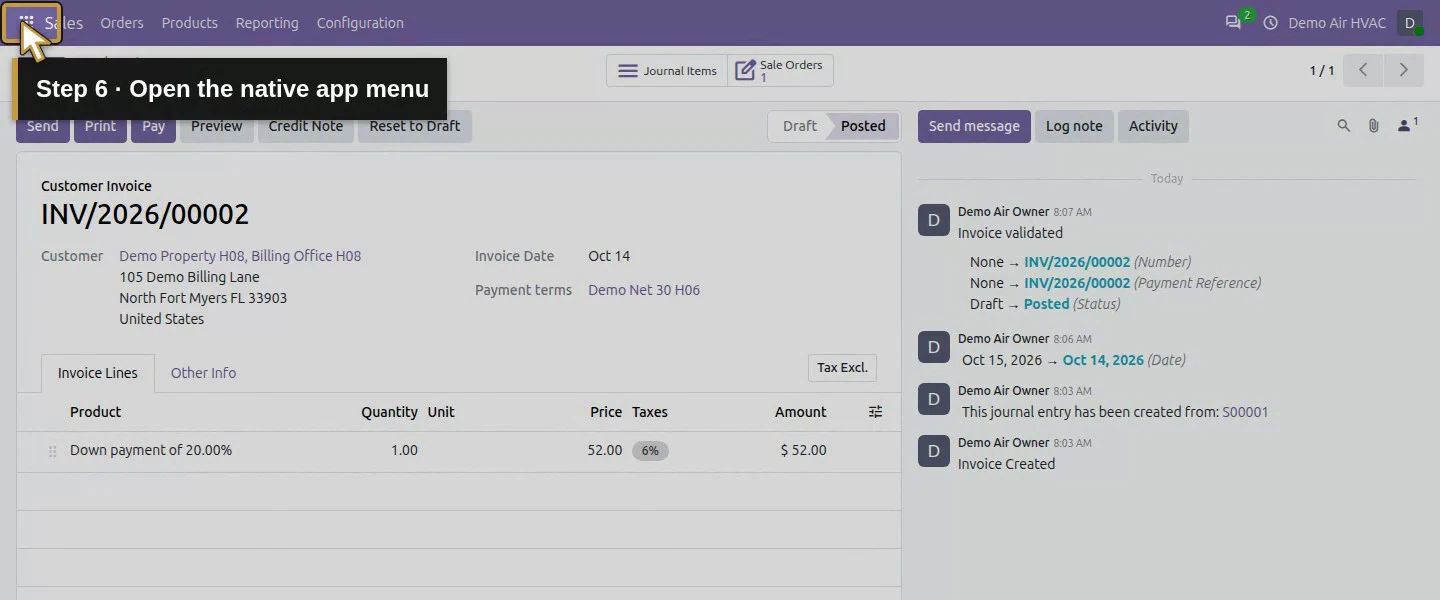
Task: Go to next record arrow
Action: (1403, 70)
